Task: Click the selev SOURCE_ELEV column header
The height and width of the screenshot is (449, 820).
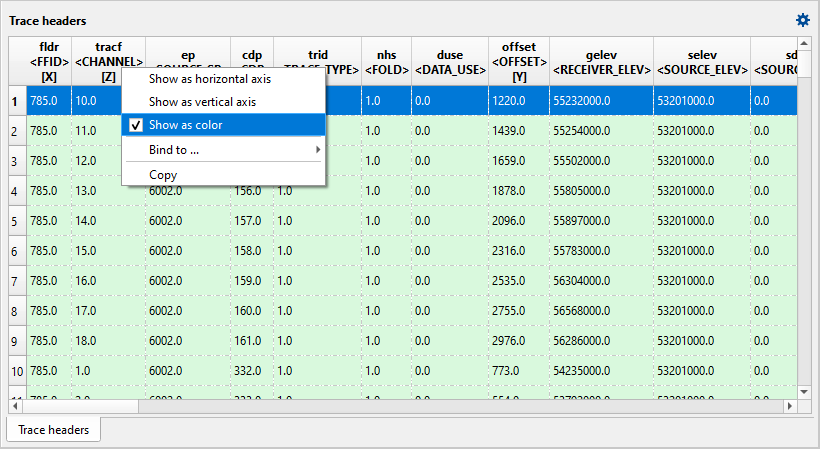Action: [x=701, y=61]
